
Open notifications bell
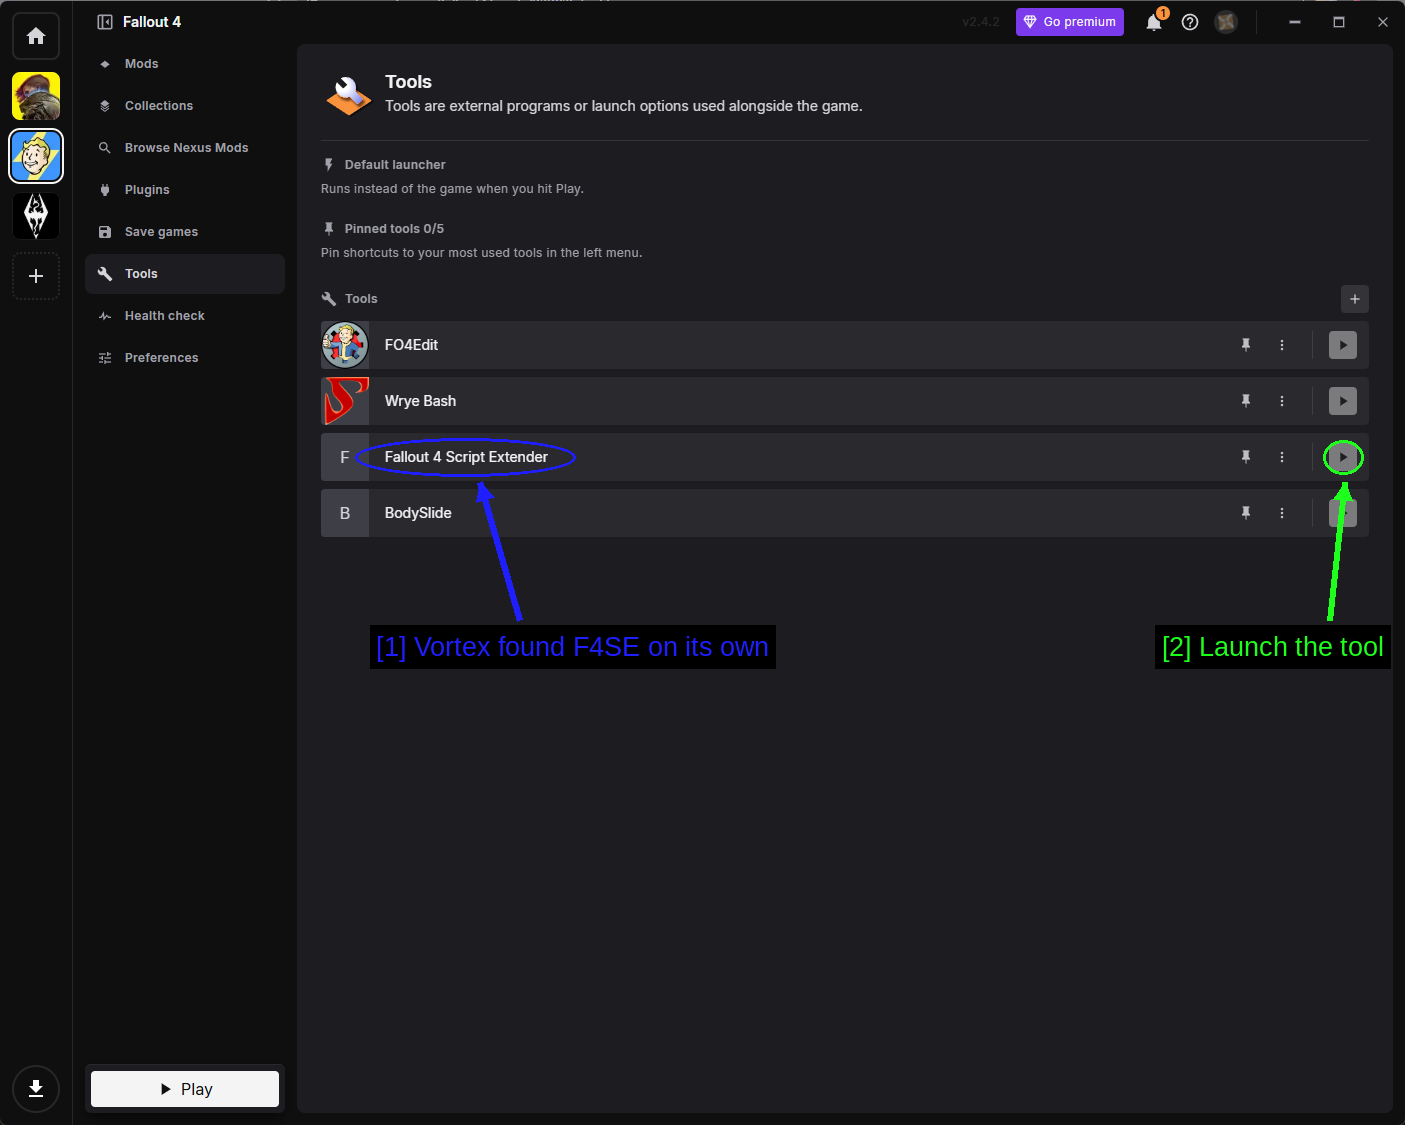[x=1154, y=22]
